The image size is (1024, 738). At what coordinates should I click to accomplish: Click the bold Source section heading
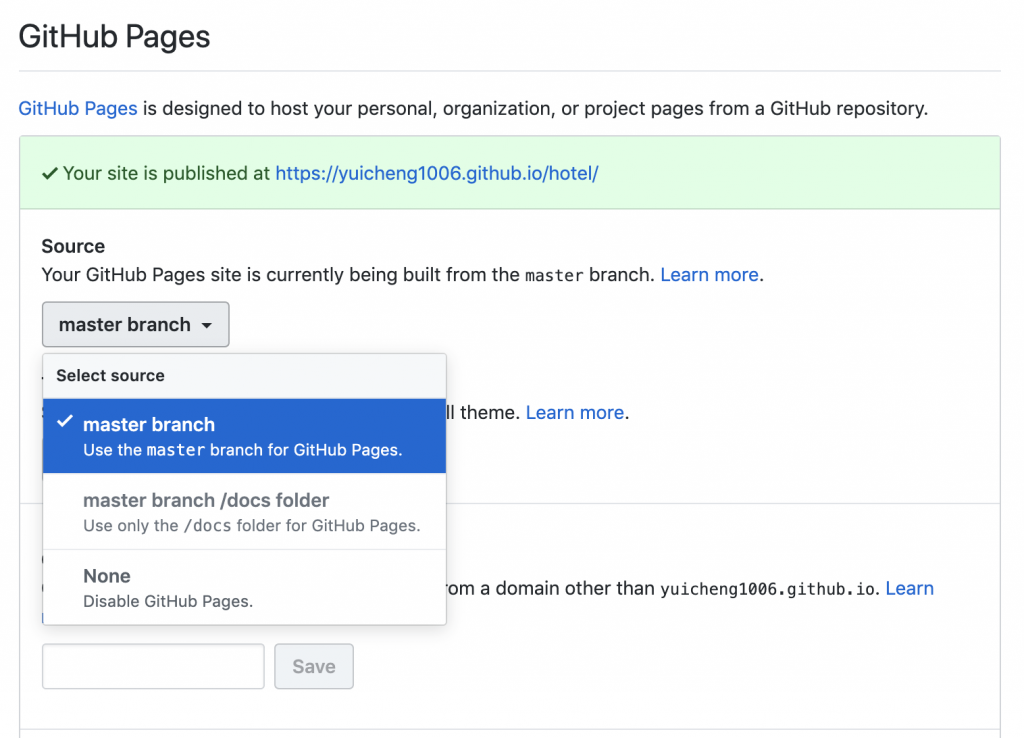(x=73, y=246)
